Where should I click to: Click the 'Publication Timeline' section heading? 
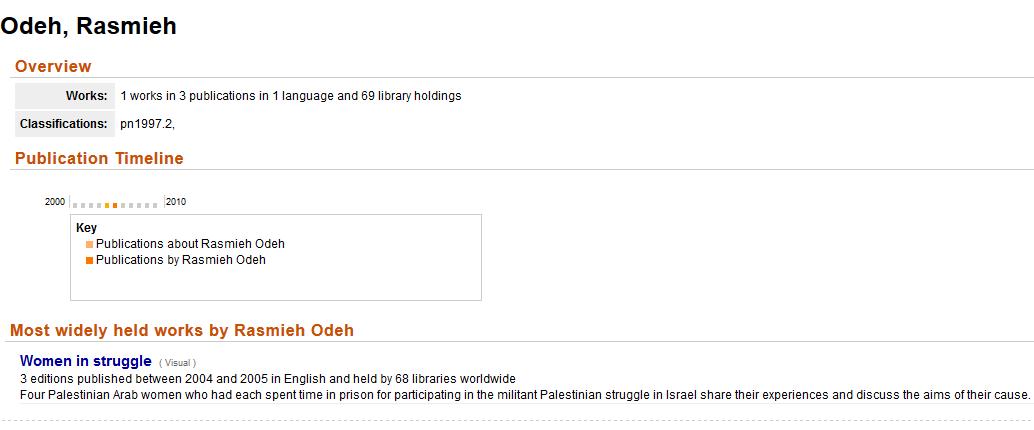click(x=99, y=158)
